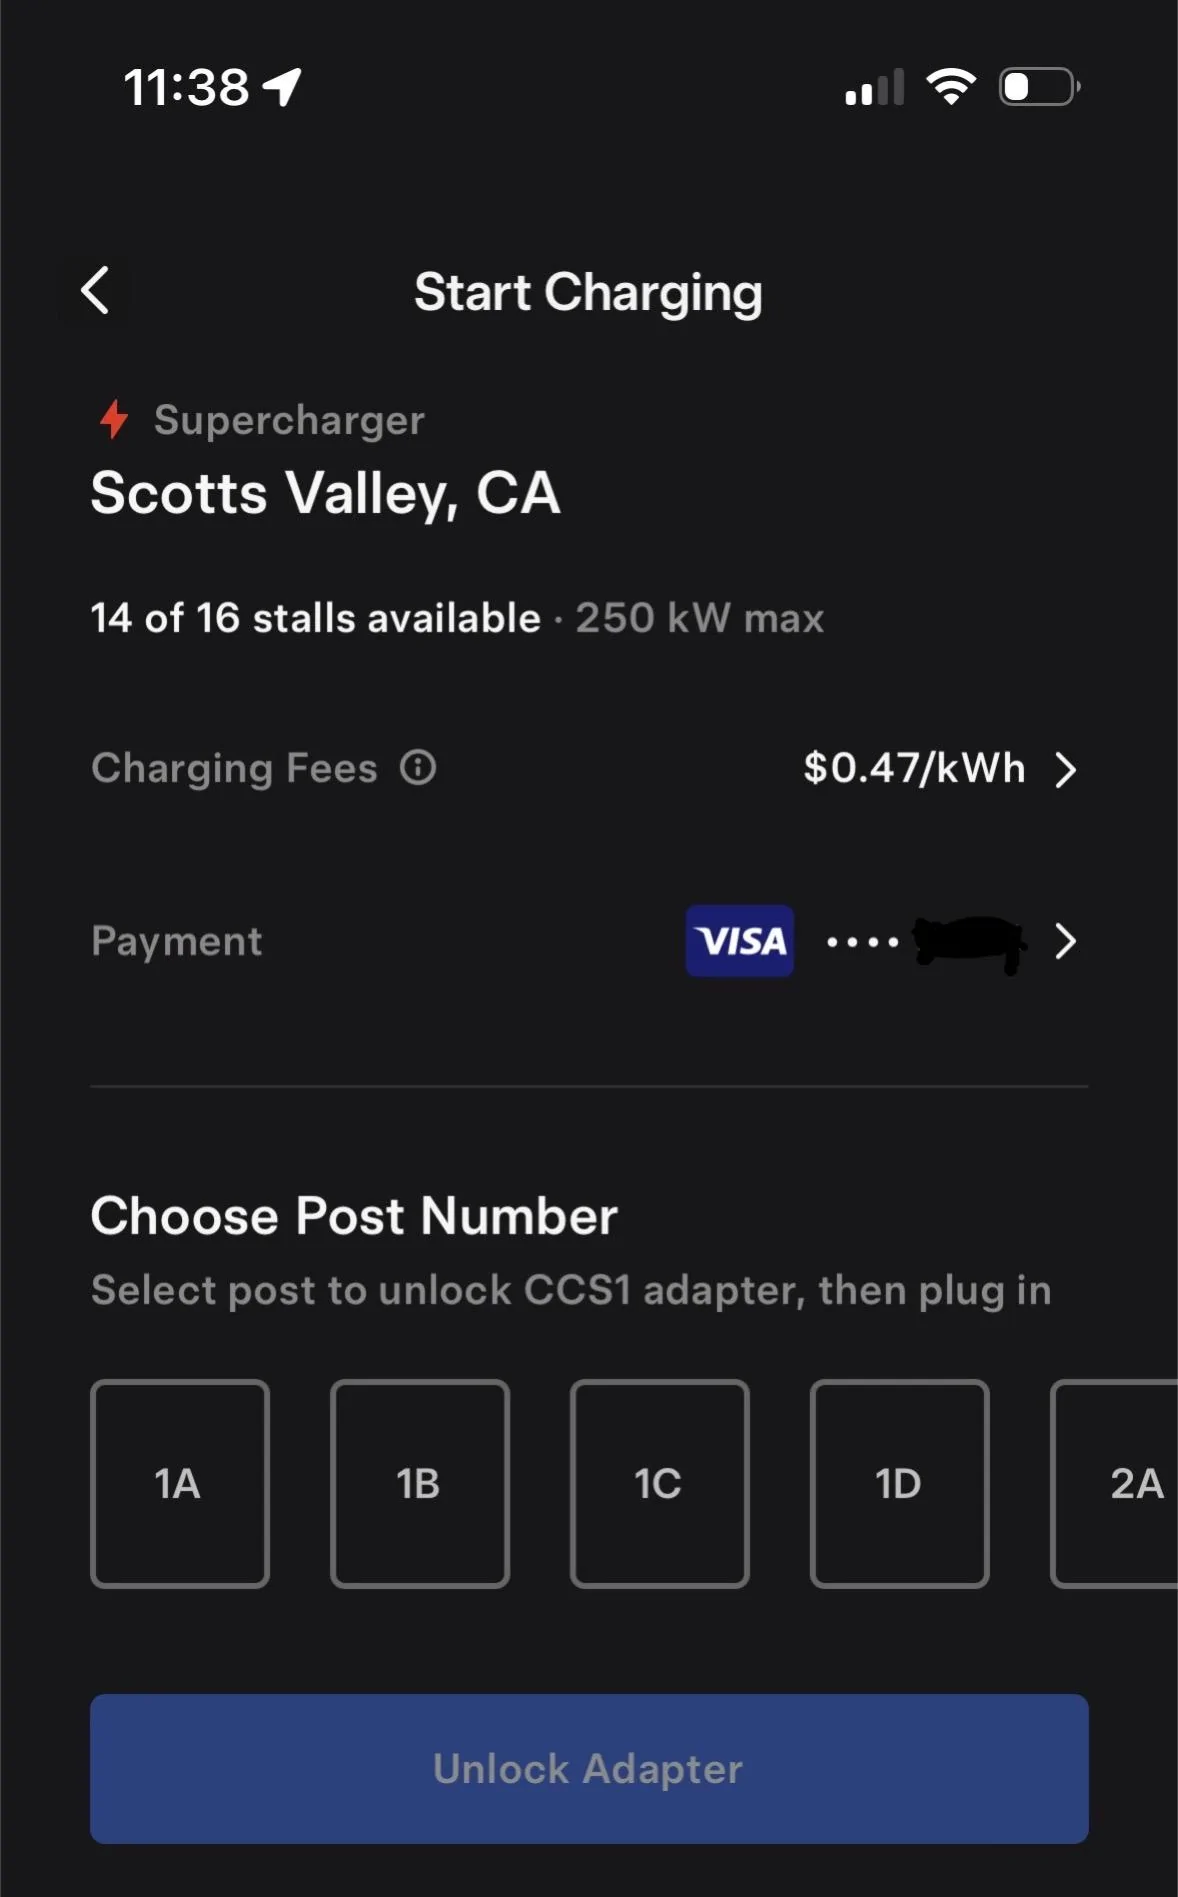Tap the masked card number dots
The image size is (1178, 1897).
pyautogui.click(x=862, y=942)
